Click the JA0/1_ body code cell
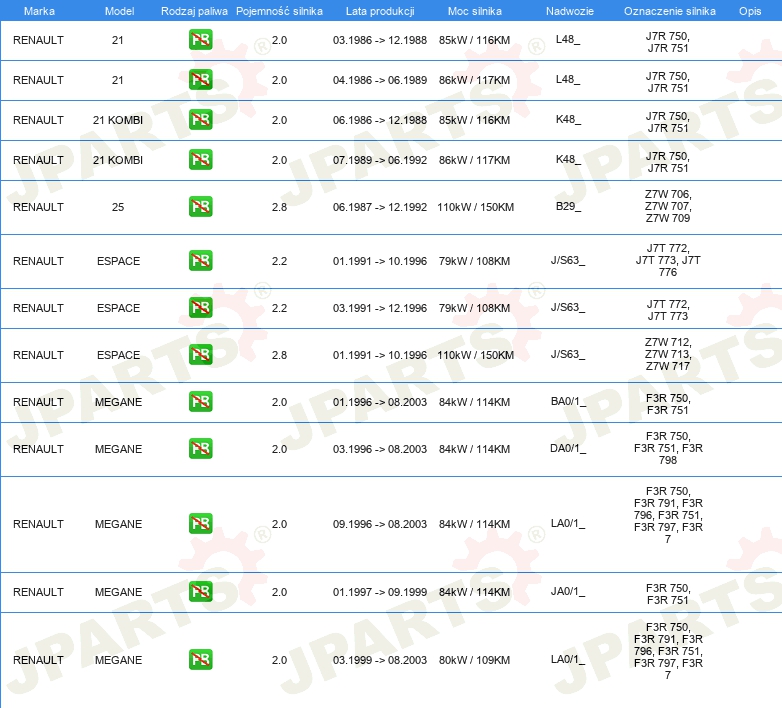The image size is (782, 708). coord(568,591)
